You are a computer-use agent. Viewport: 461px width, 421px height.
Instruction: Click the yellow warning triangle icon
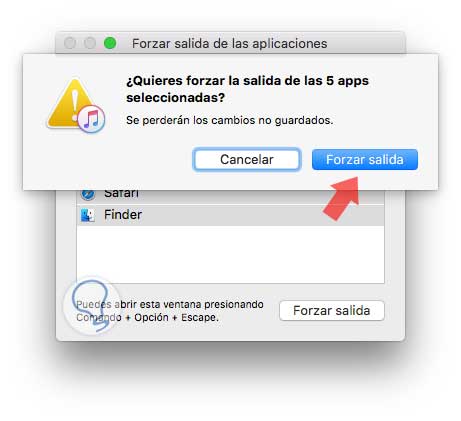[71, 104]
